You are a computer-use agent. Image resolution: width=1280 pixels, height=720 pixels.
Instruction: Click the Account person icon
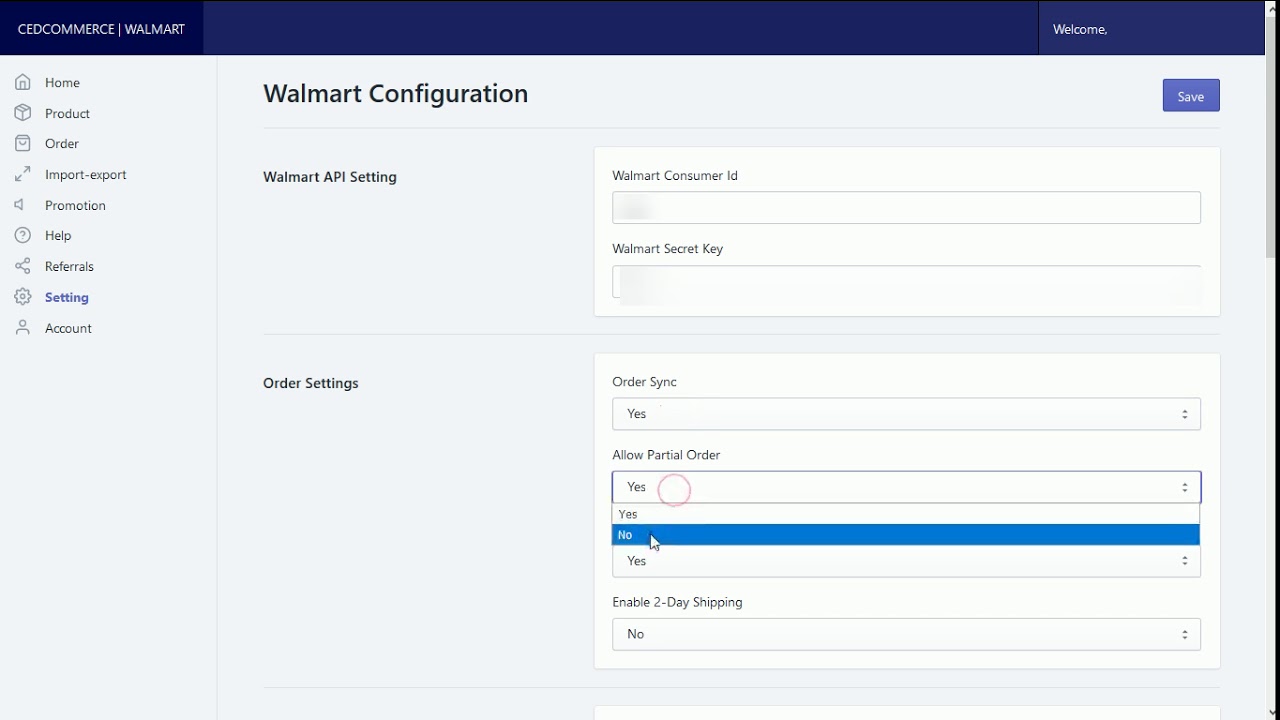(23, 328)
